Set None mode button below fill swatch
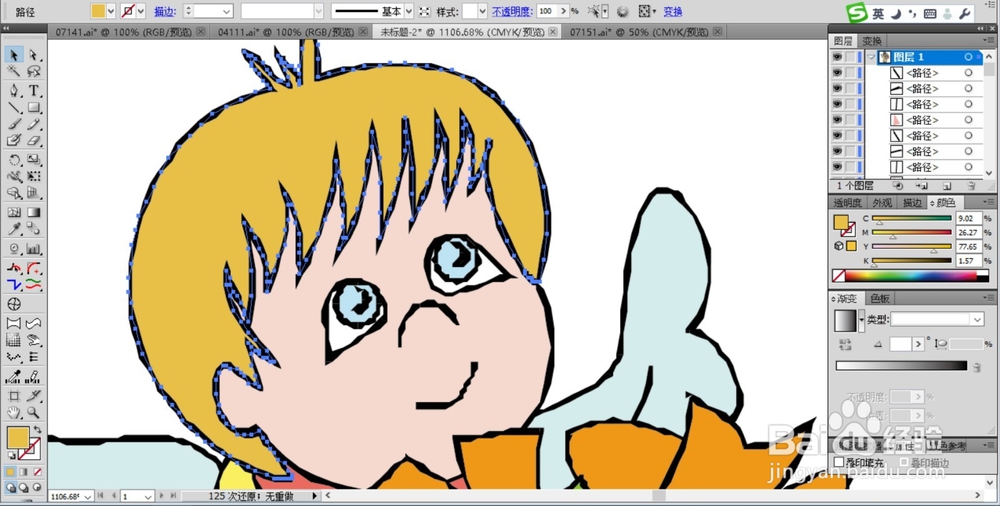The height and width of the screenshot is (506, 1000). point(38,472)
